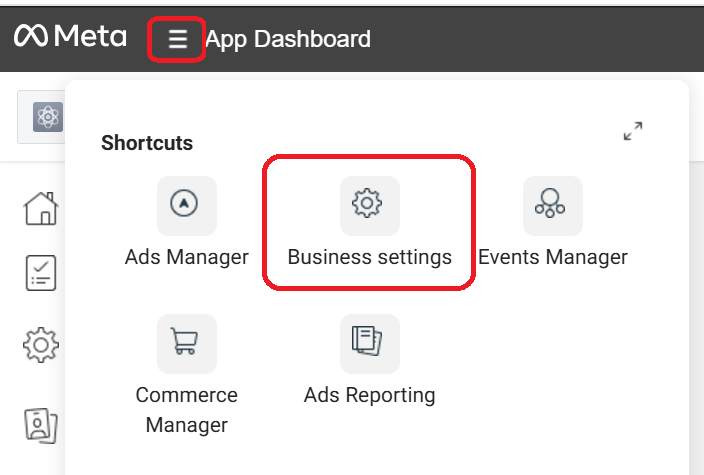Viewport: 704px width, 475px height.
Task: Open Events Manager shortcut
Action: (x=553, y=223)
